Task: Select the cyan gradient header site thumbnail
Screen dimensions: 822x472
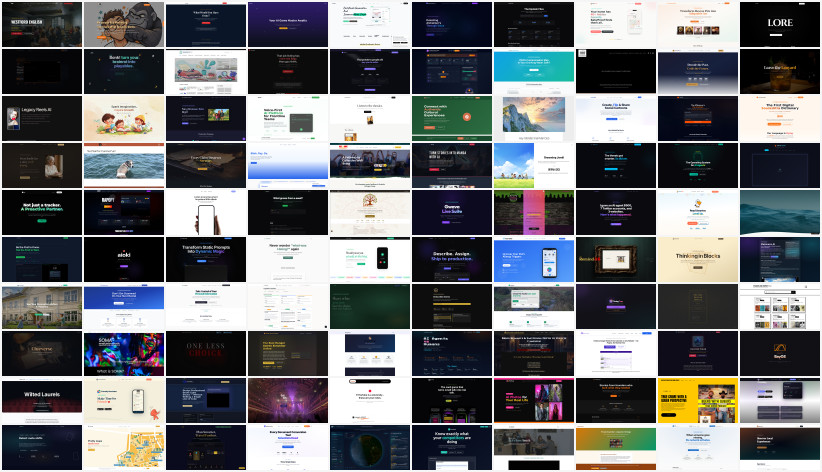Action: coord(534,71)
